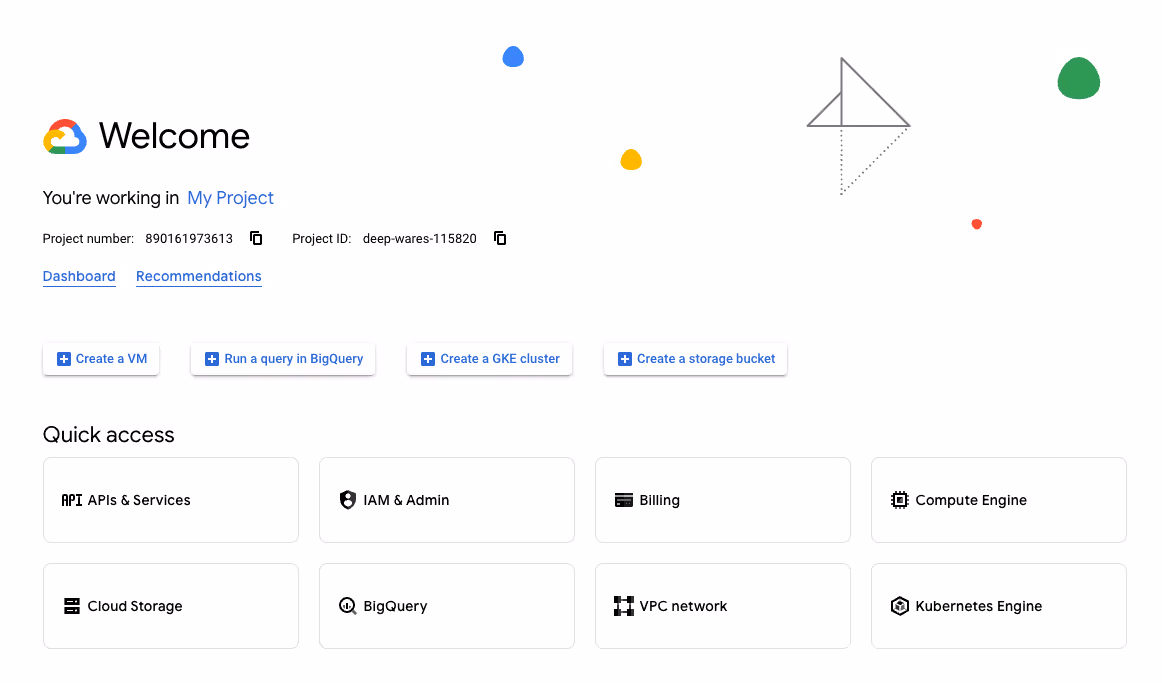The height and width of the screenshot is (683, 1162).
Task: Open the Cloud Storage quick access label
Action: click(x=135, y=606)
